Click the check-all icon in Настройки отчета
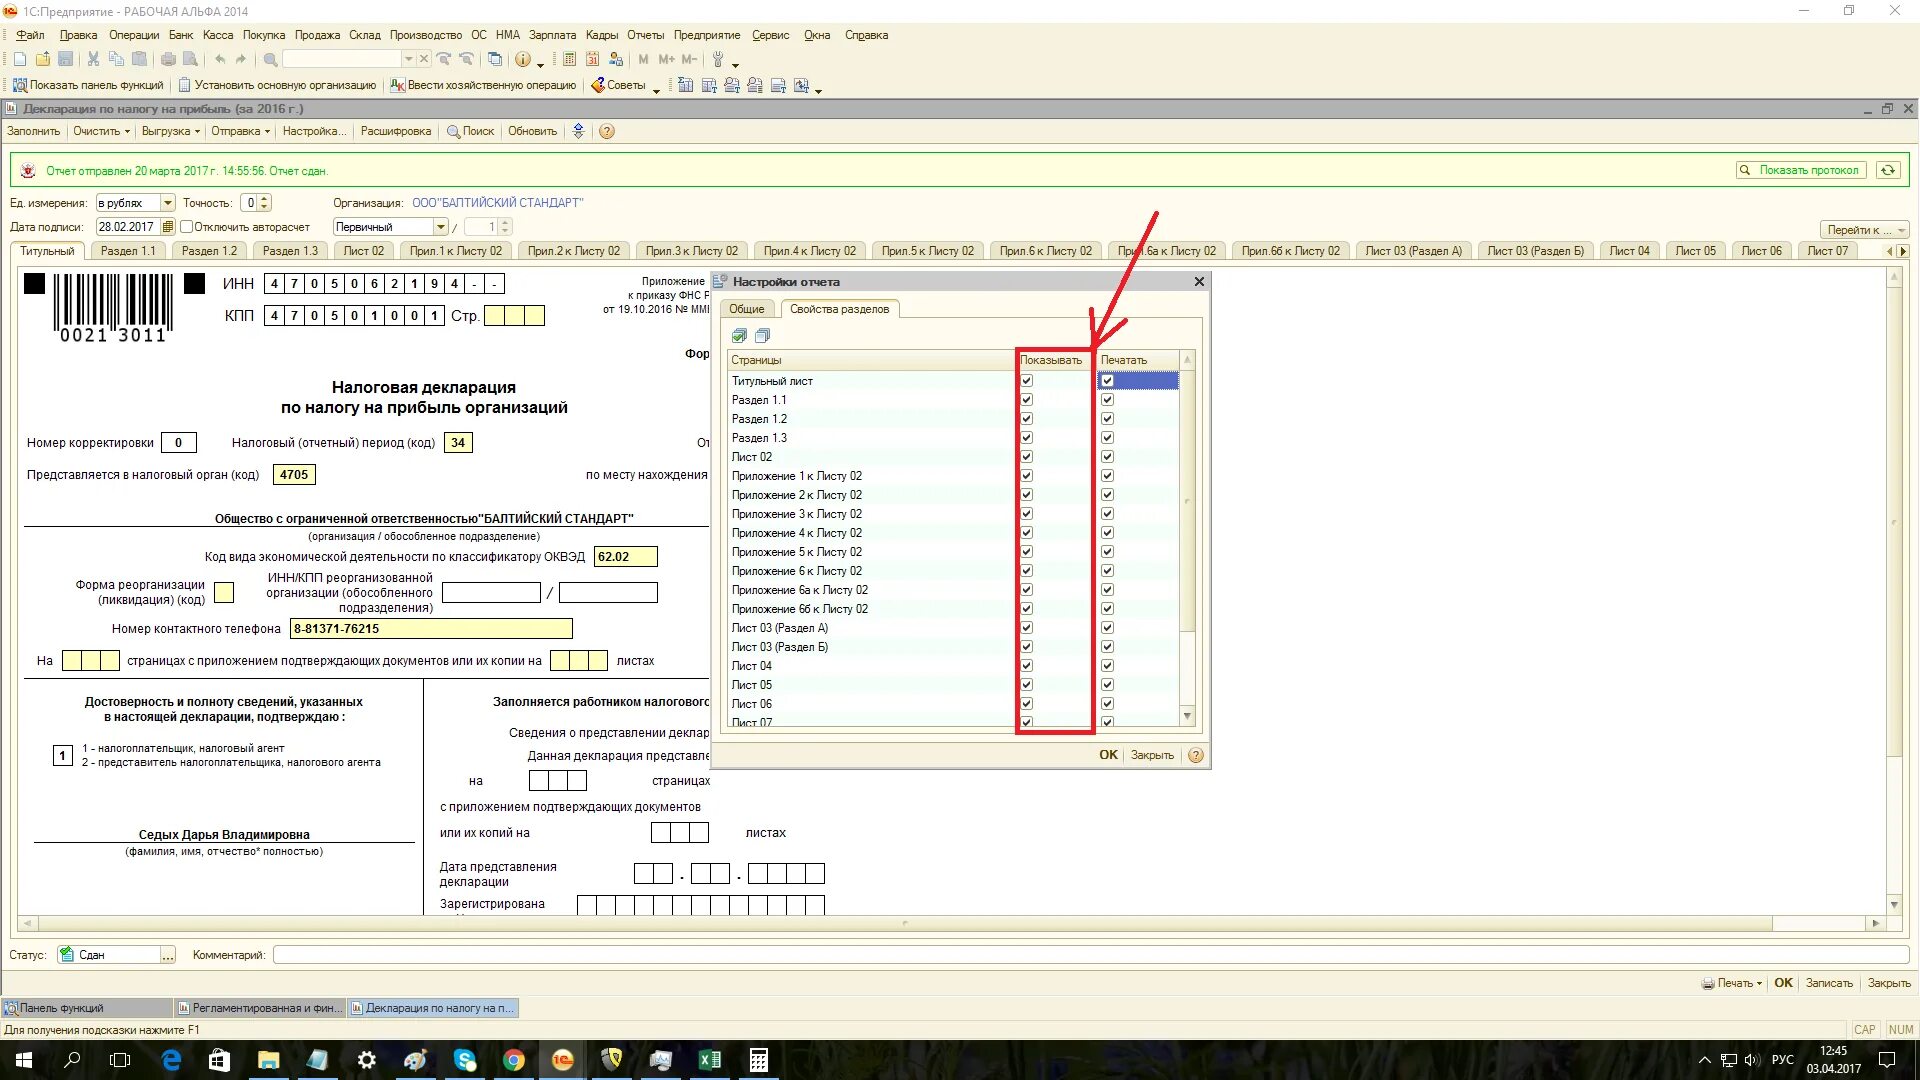This screenshot has height=1080, width=1920. point(739,336)
